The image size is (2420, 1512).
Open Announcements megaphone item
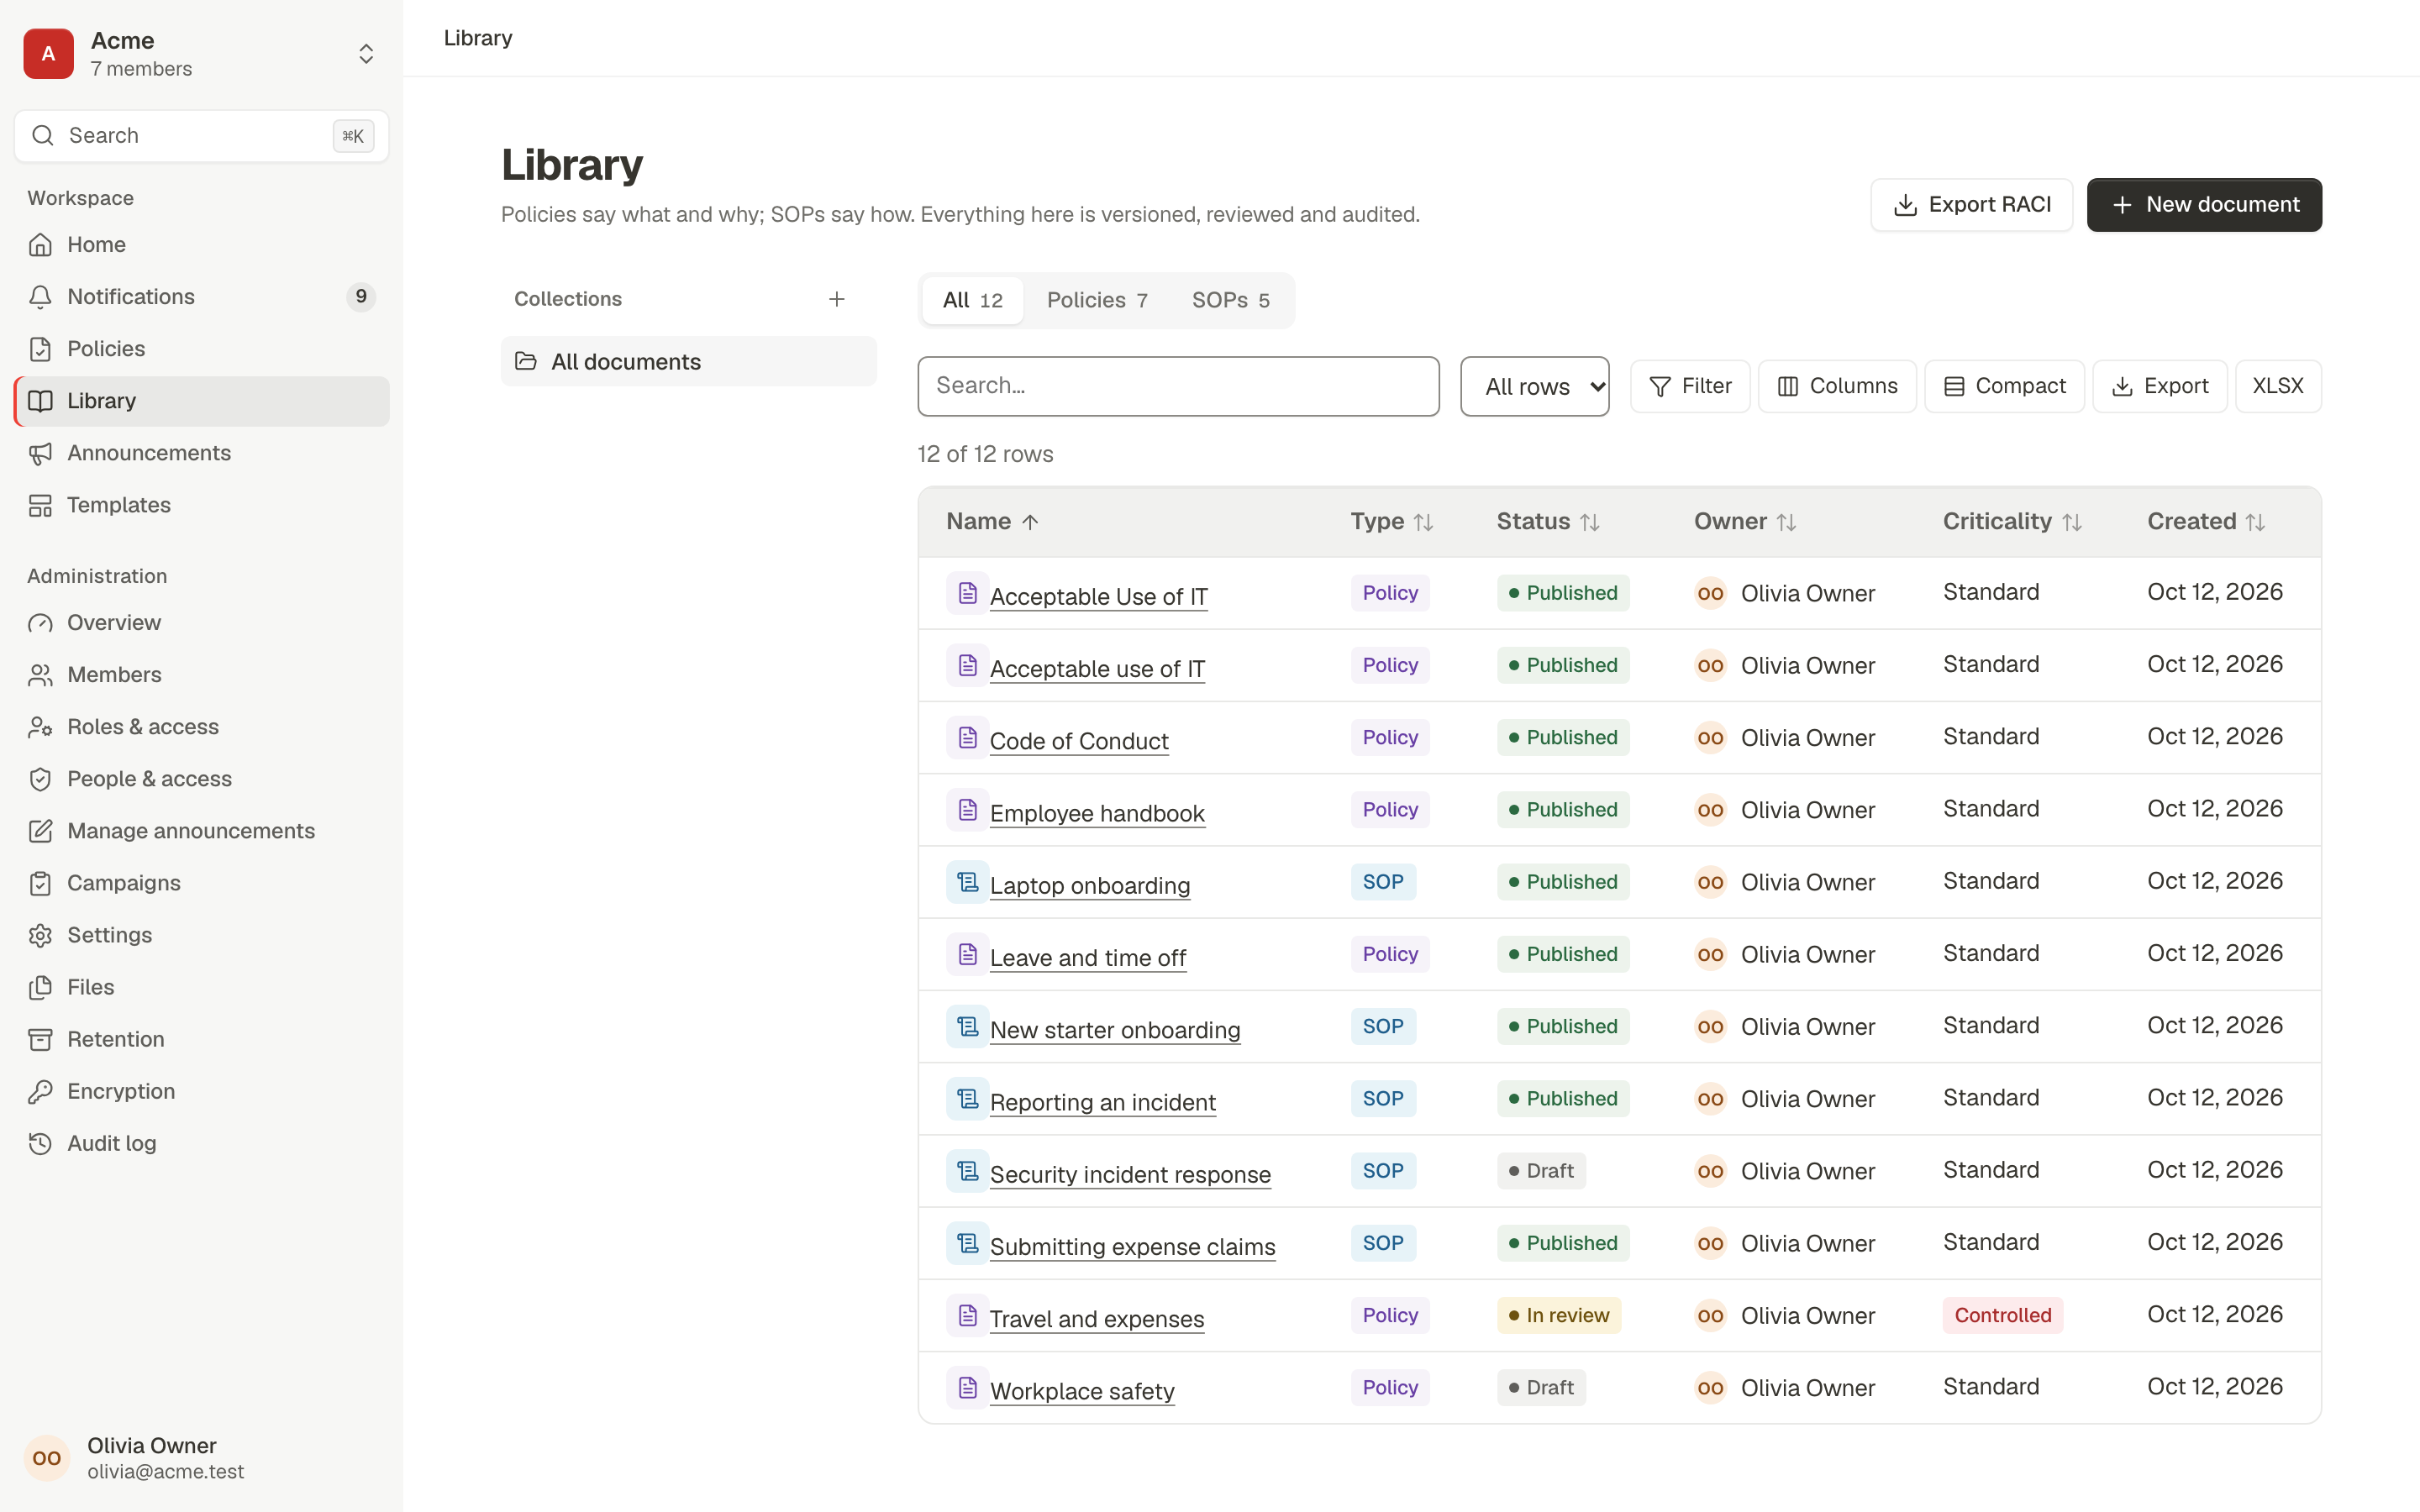201,453
